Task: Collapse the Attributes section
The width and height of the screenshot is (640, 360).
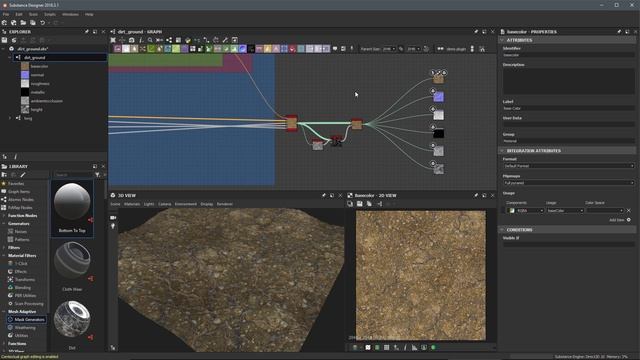Action: pyautogui.click(x=502, y=40)
